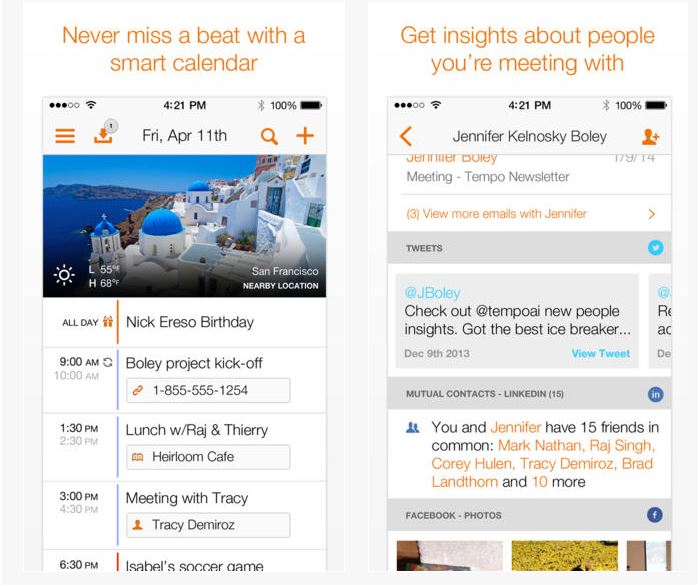The width and height of the screenshot is (698, 585).
Task: Tap the LinkedIn icon in Mutual Contacts header
Action: (655, 394)
